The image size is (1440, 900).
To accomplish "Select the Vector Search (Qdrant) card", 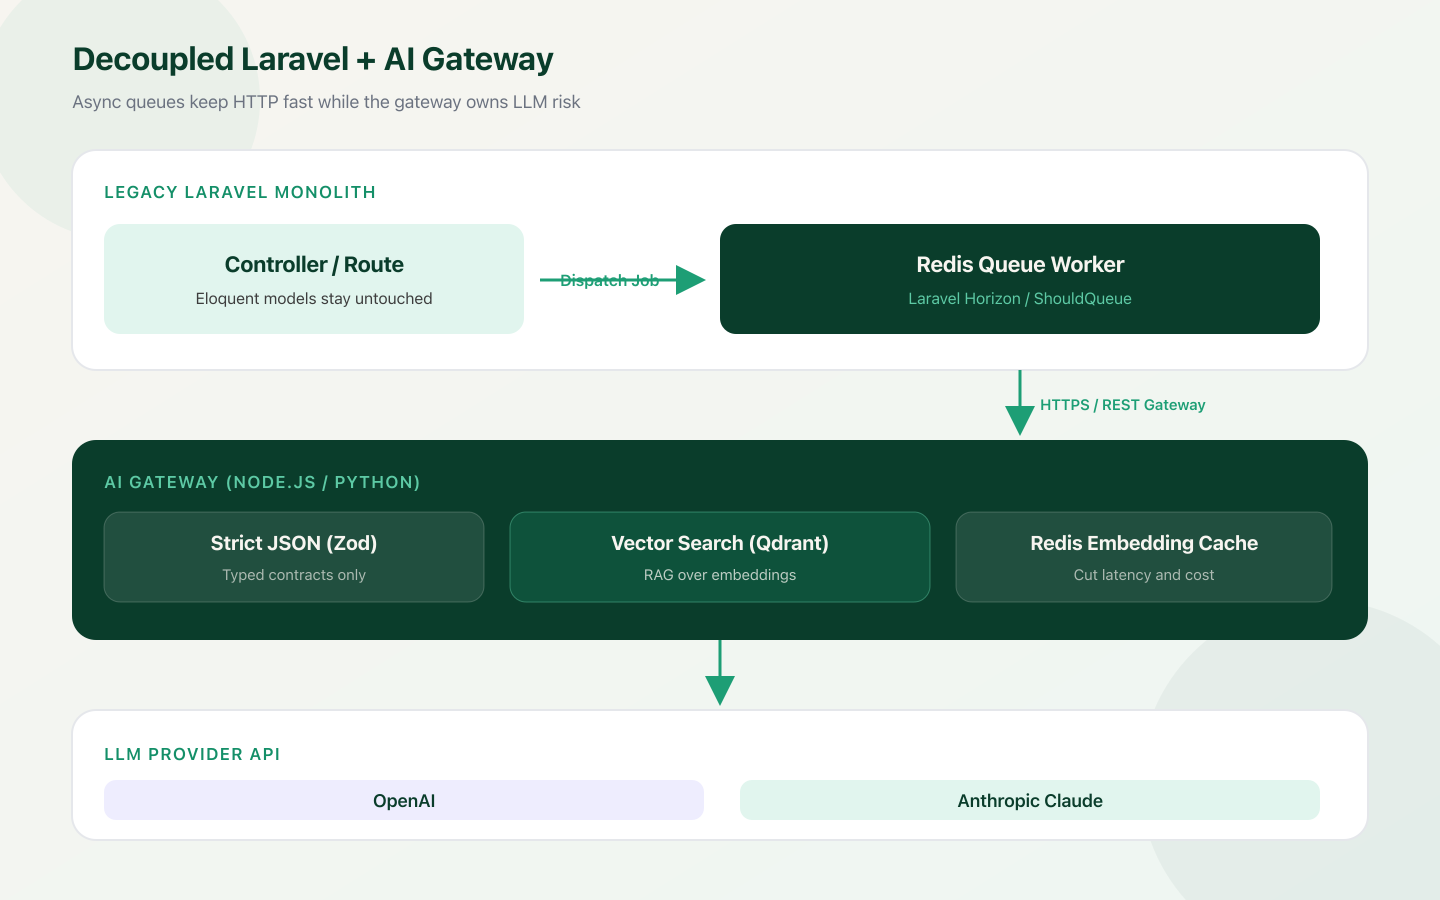I will point(720,557).
